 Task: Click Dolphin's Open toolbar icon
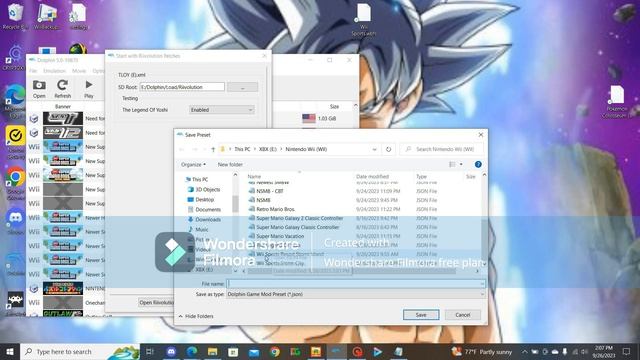(39, 89)
